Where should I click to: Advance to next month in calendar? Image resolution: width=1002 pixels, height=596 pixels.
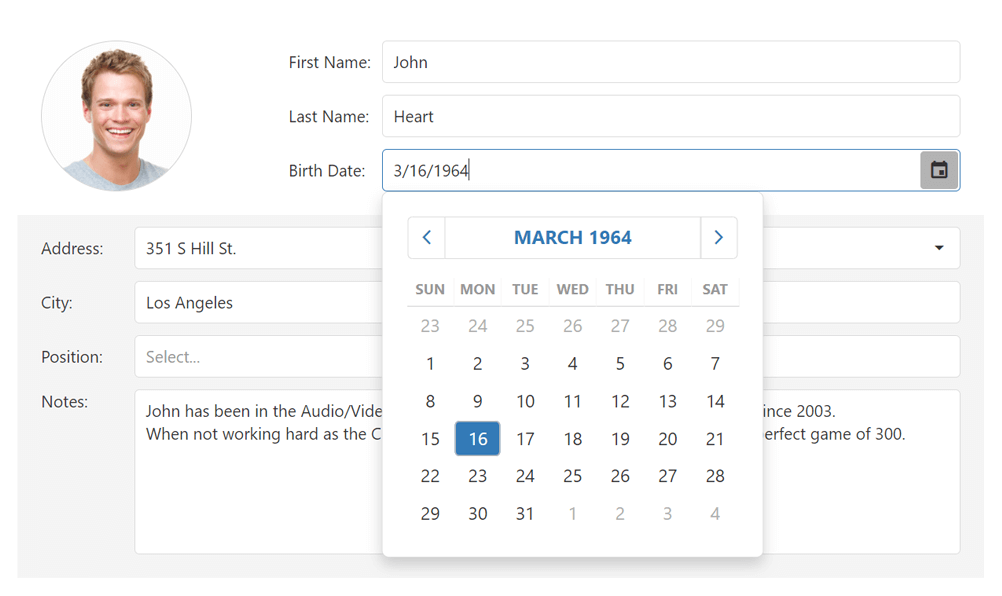718,238
